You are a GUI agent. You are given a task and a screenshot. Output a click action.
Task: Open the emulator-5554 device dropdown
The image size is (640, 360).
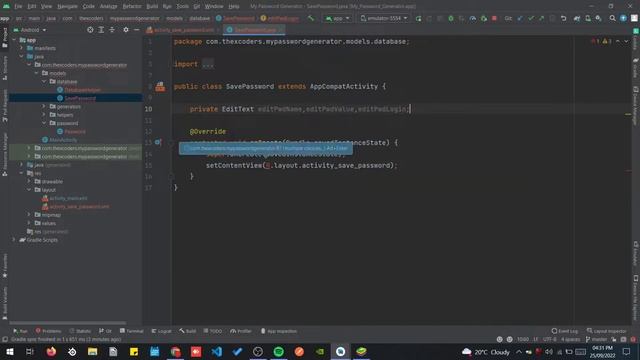pyautogui.click(x=384, y=18)
